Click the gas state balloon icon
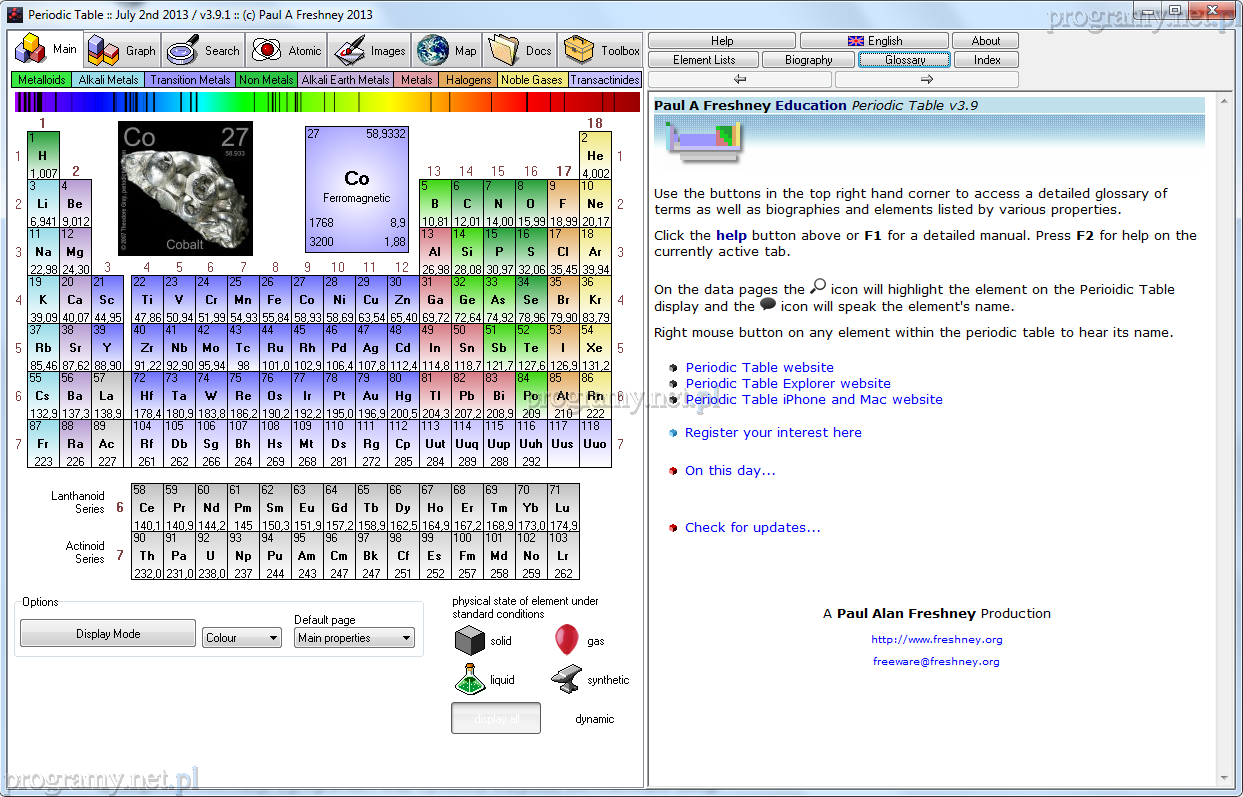 point(566,640)
